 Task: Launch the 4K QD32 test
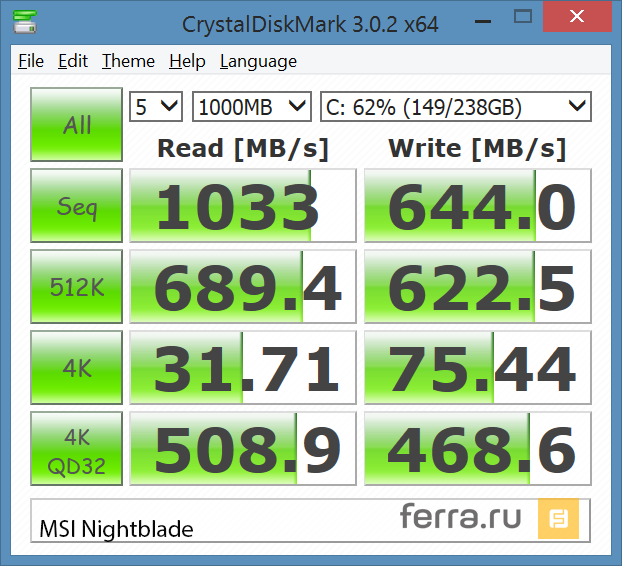77,449
